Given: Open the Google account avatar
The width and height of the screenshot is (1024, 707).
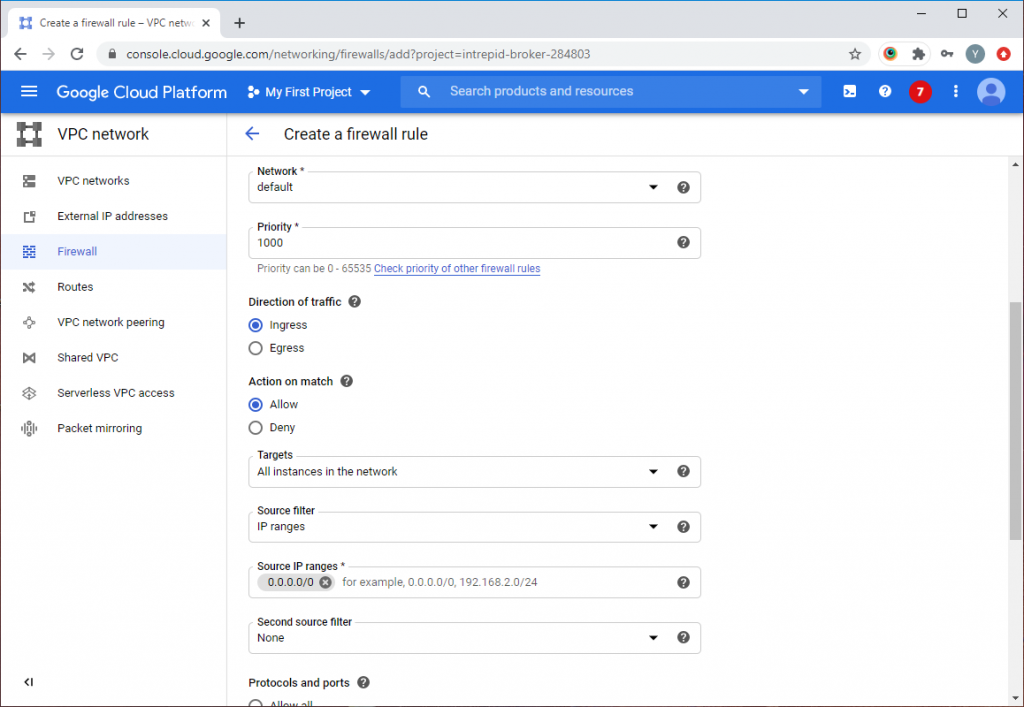Looking at the screenshot, I should pyautogui.click(x=991, y=91).
